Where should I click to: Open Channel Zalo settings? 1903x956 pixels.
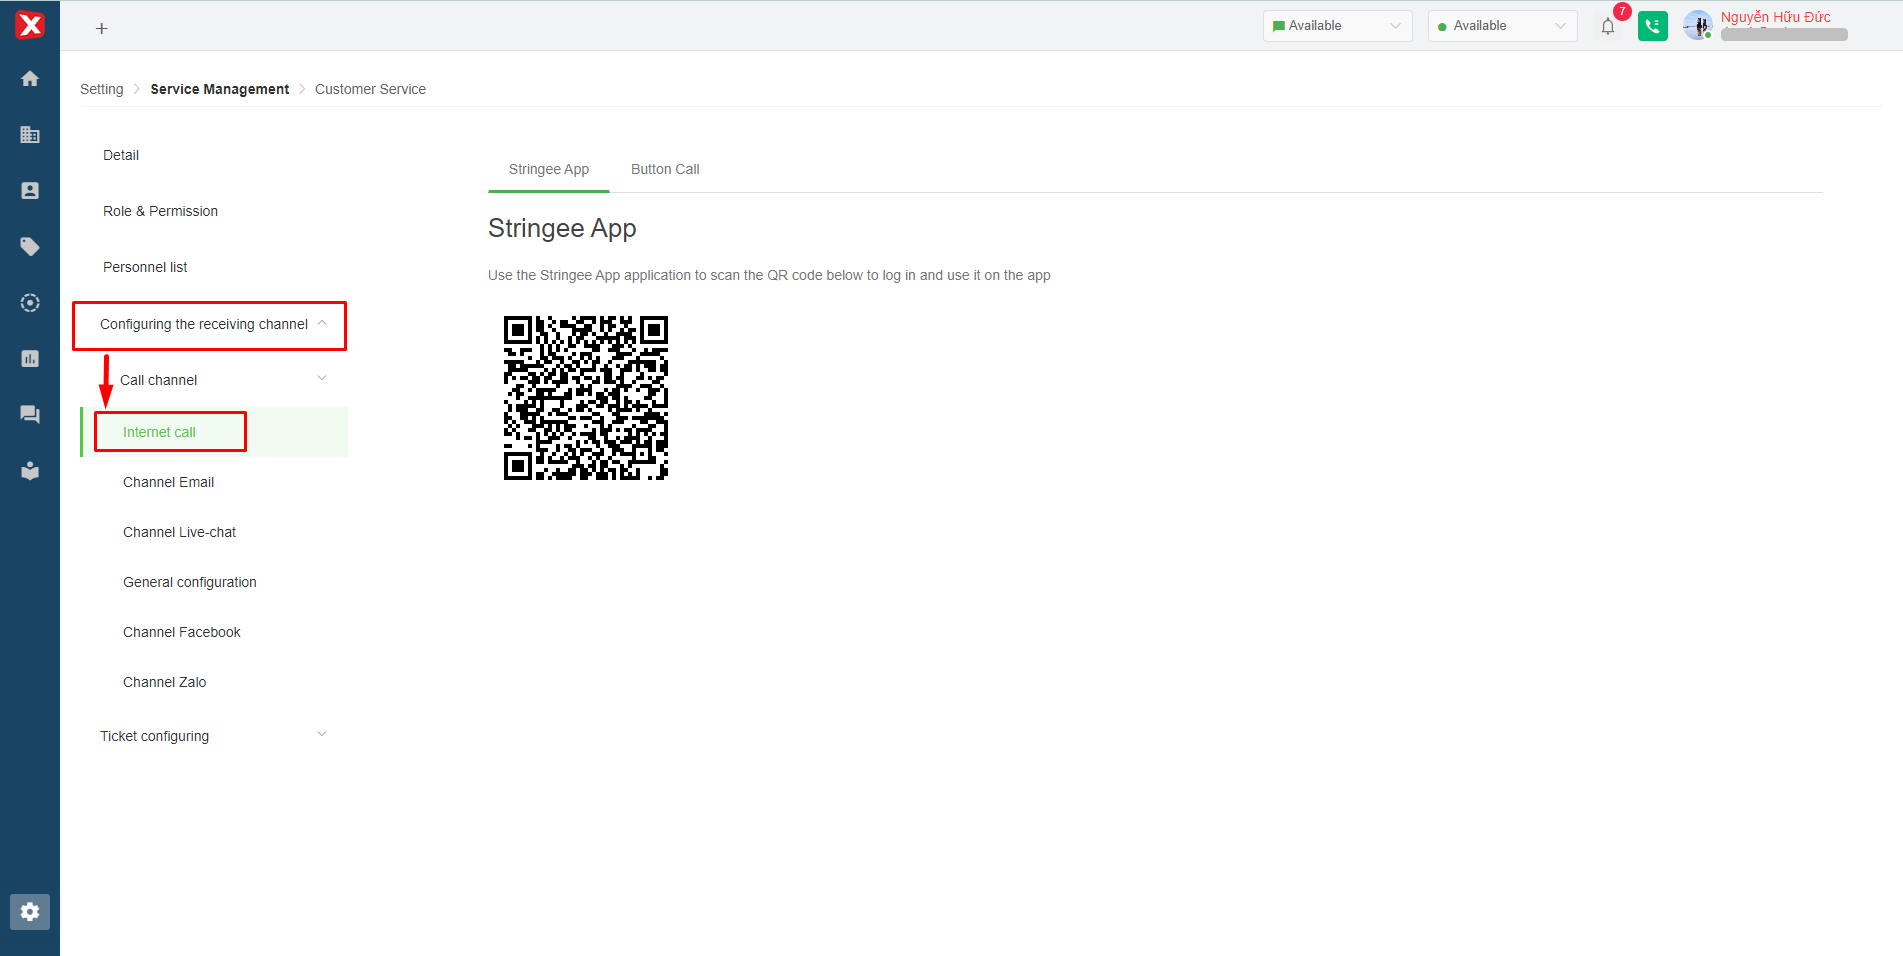click(x=164, y=682)
